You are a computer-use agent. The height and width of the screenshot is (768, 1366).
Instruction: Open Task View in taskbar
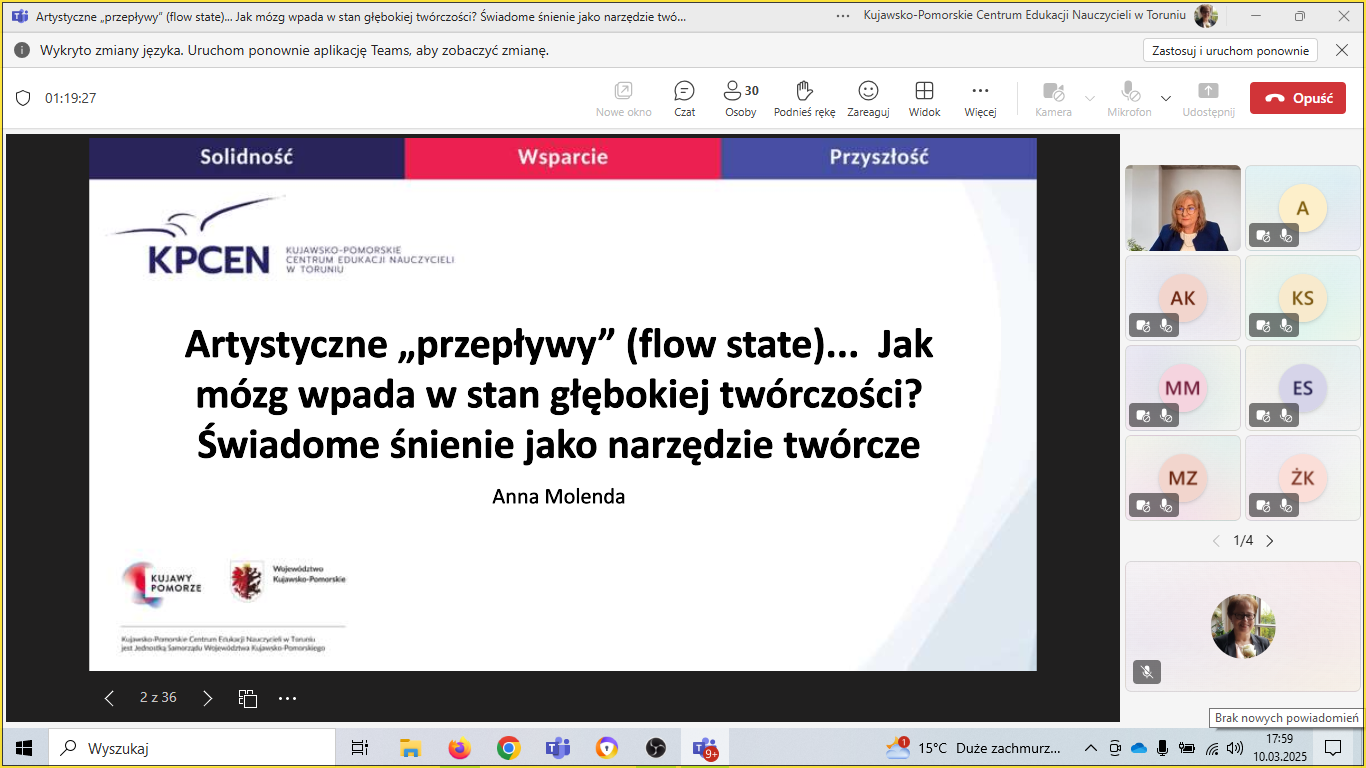click(360, 747)
